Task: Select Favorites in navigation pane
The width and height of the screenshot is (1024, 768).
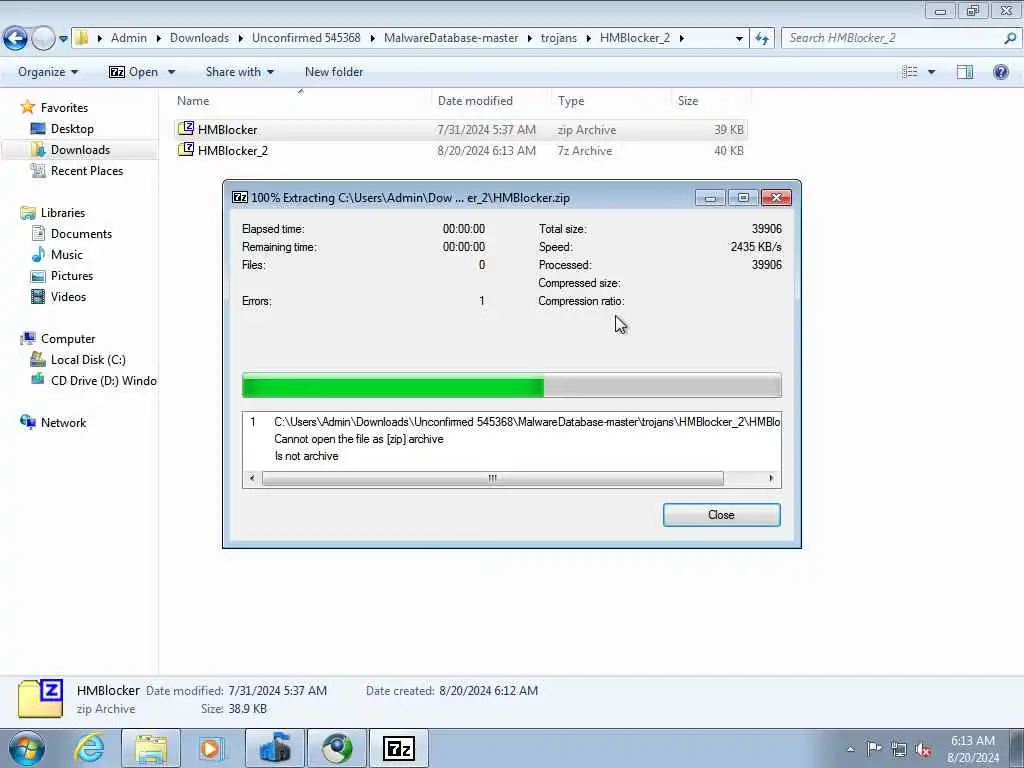Action: click(x=64, y=108)
